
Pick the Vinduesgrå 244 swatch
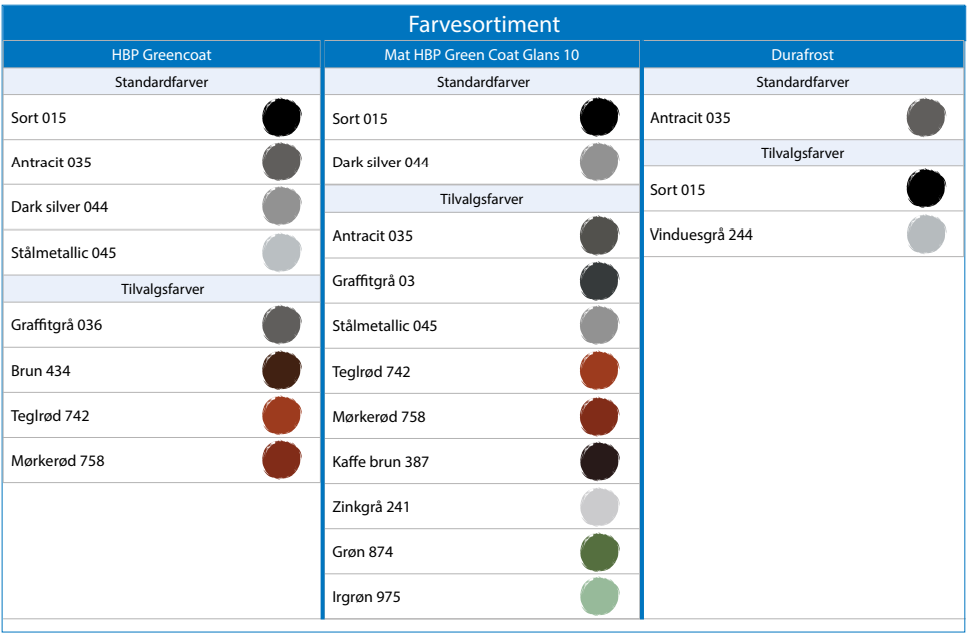click(x=926, y=234)
